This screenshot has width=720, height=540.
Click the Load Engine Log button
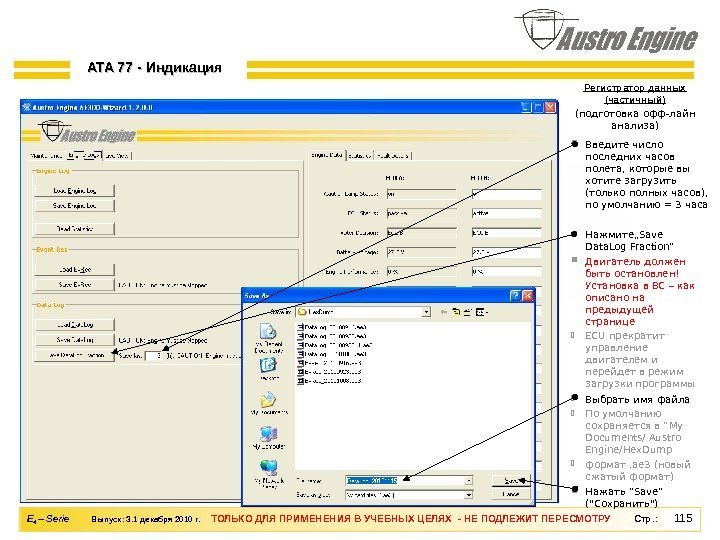(x=74, y=191)
